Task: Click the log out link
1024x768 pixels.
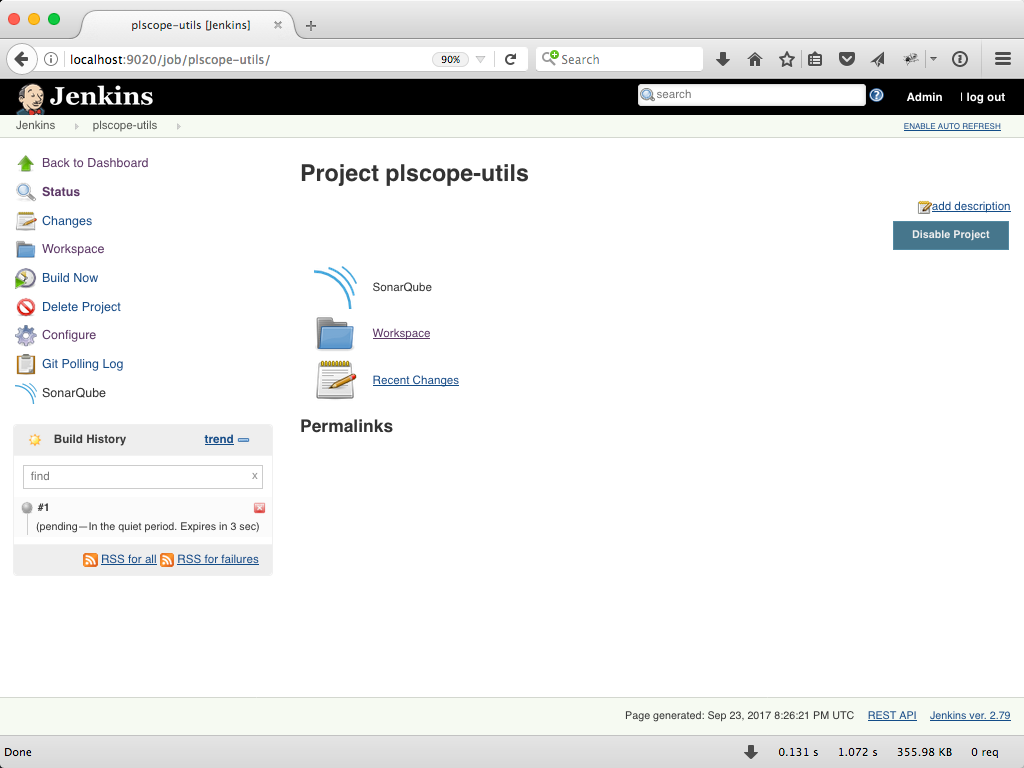Action: click(x=985, y=97)
